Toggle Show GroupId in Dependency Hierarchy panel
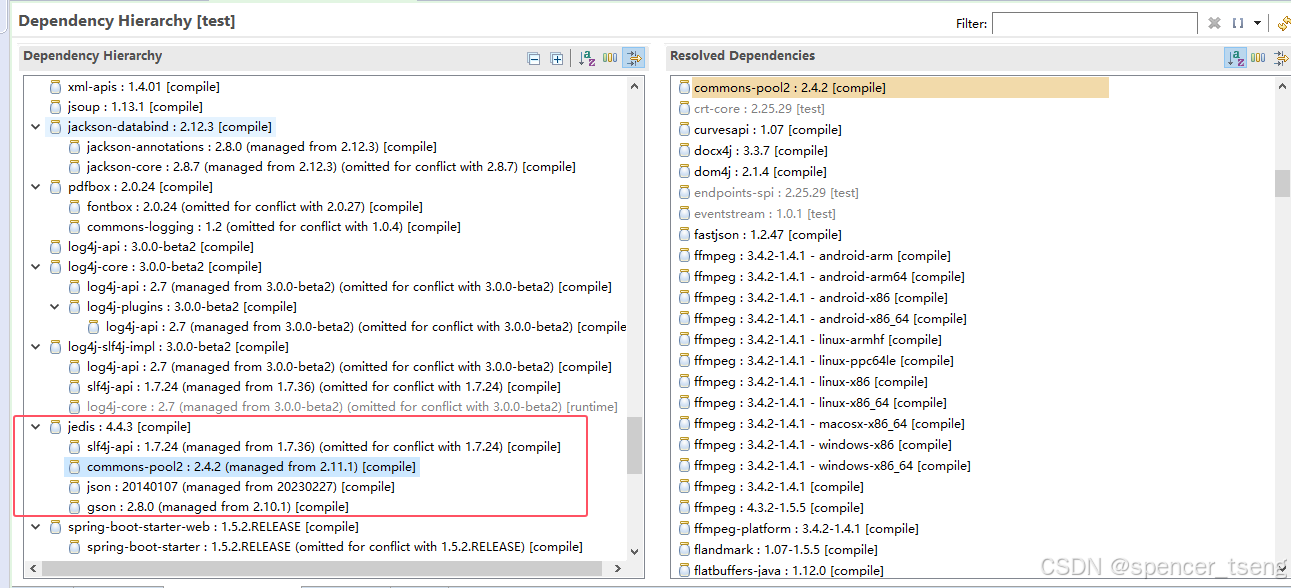The height and width of the screenshot is (588, 1291). pos(610,58)
